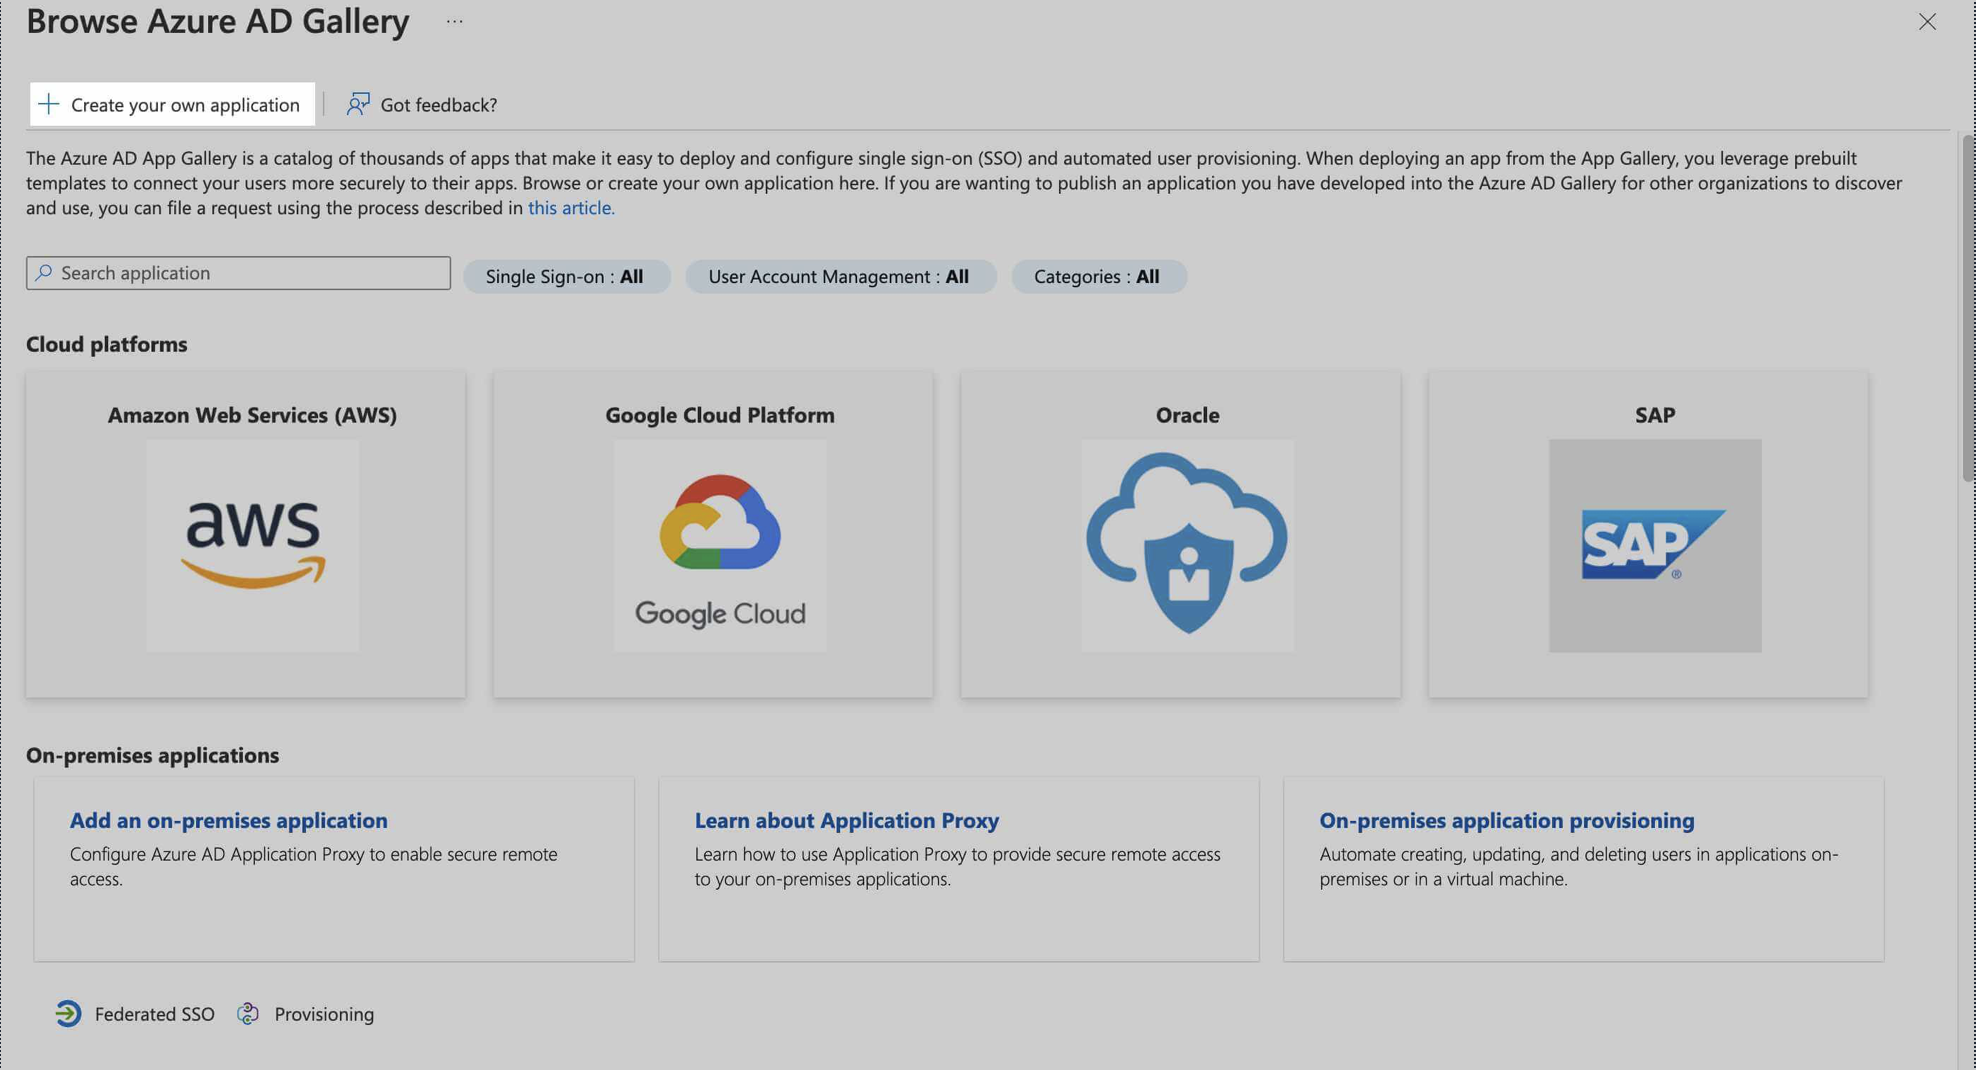Open Amazon Web Services (AWS) card title
Viewport: 1982px width, 1070px height.
[x=252, y=414]
